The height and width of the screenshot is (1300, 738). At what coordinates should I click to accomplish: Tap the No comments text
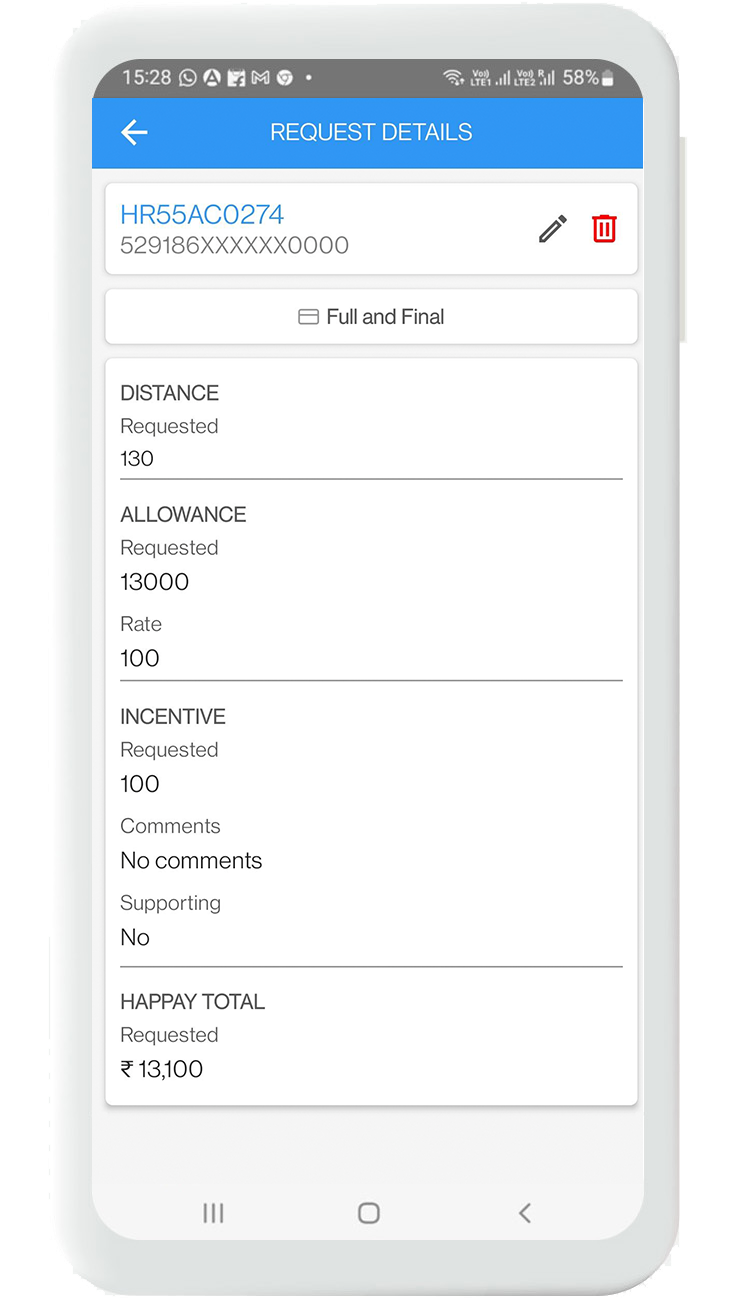(191, 861)
